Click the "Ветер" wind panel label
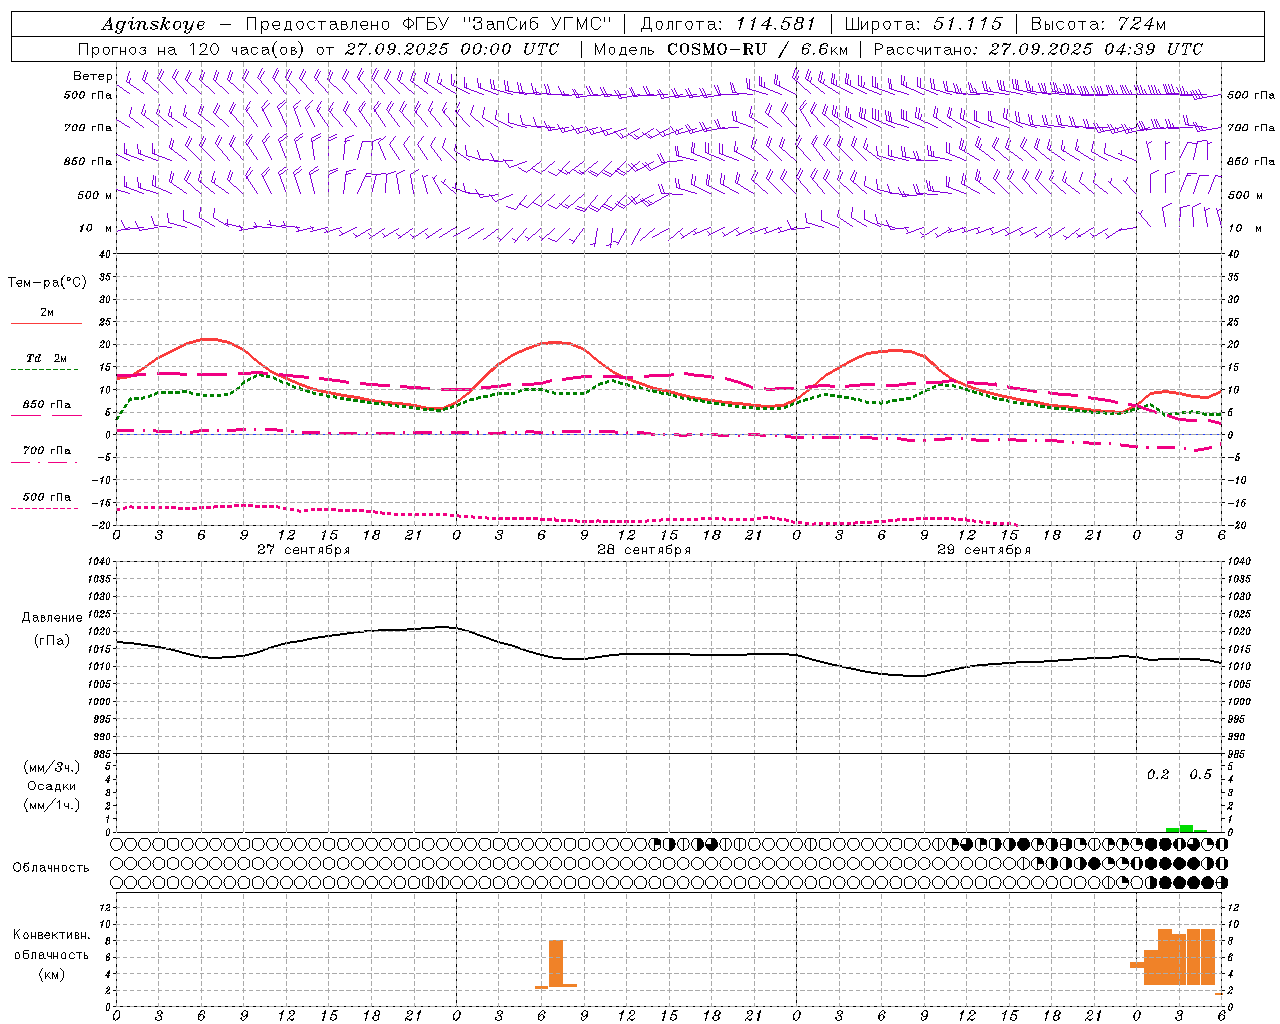This screenshot has width=1280, height=1024. [x=93, y=76]
